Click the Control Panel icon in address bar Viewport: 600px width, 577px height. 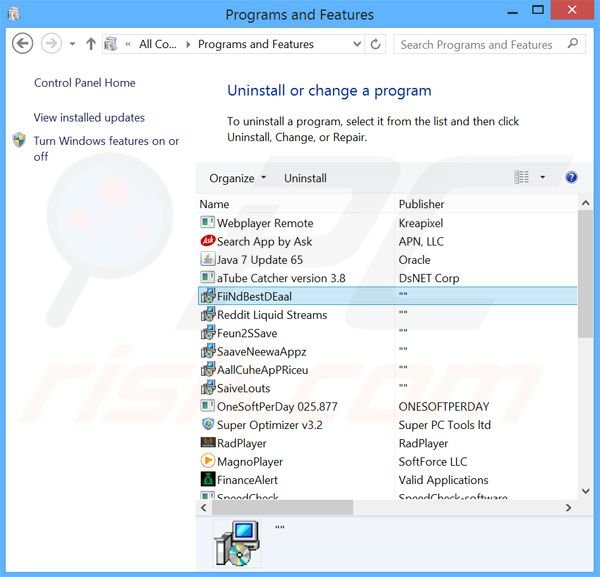click(x=111, y=44)
